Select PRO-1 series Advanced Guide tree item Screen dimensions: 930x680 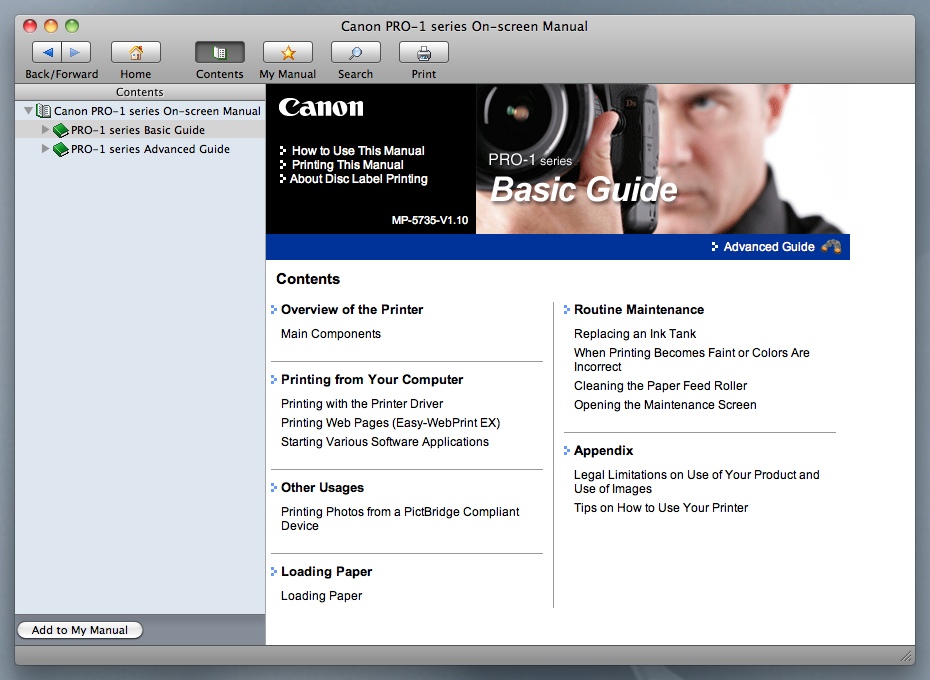150,149
